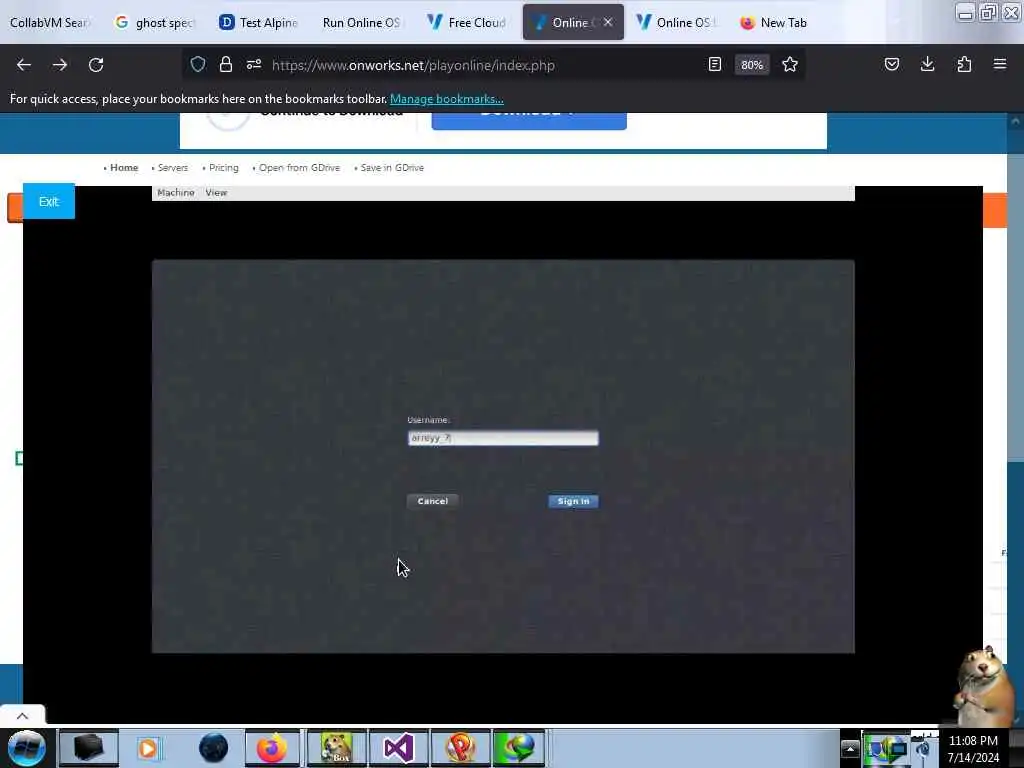1024x768 pixels.
Task: Click the blue Exit button
Action: pyautogui.click(x=49, y=201)
